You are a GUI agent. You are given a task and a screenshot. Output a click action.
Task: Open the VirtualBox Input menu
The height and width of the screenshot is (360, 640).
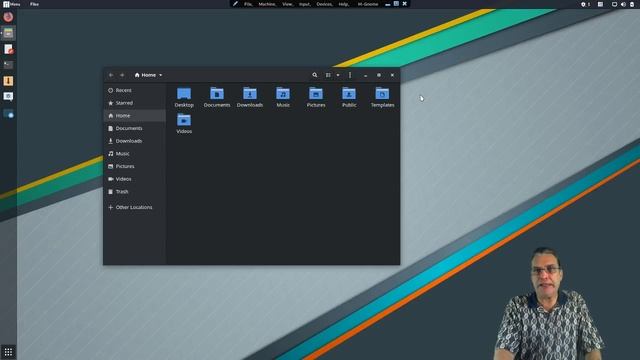304,4
